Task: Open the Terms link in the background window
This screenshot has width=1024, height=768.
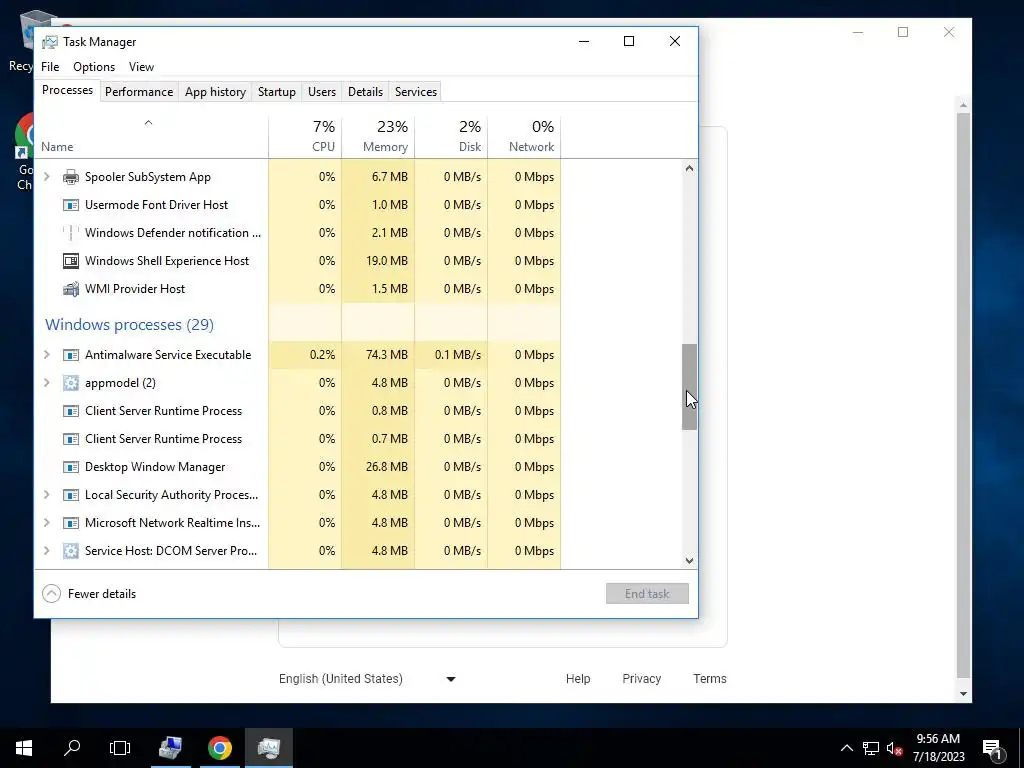Action: pos(710,679)
